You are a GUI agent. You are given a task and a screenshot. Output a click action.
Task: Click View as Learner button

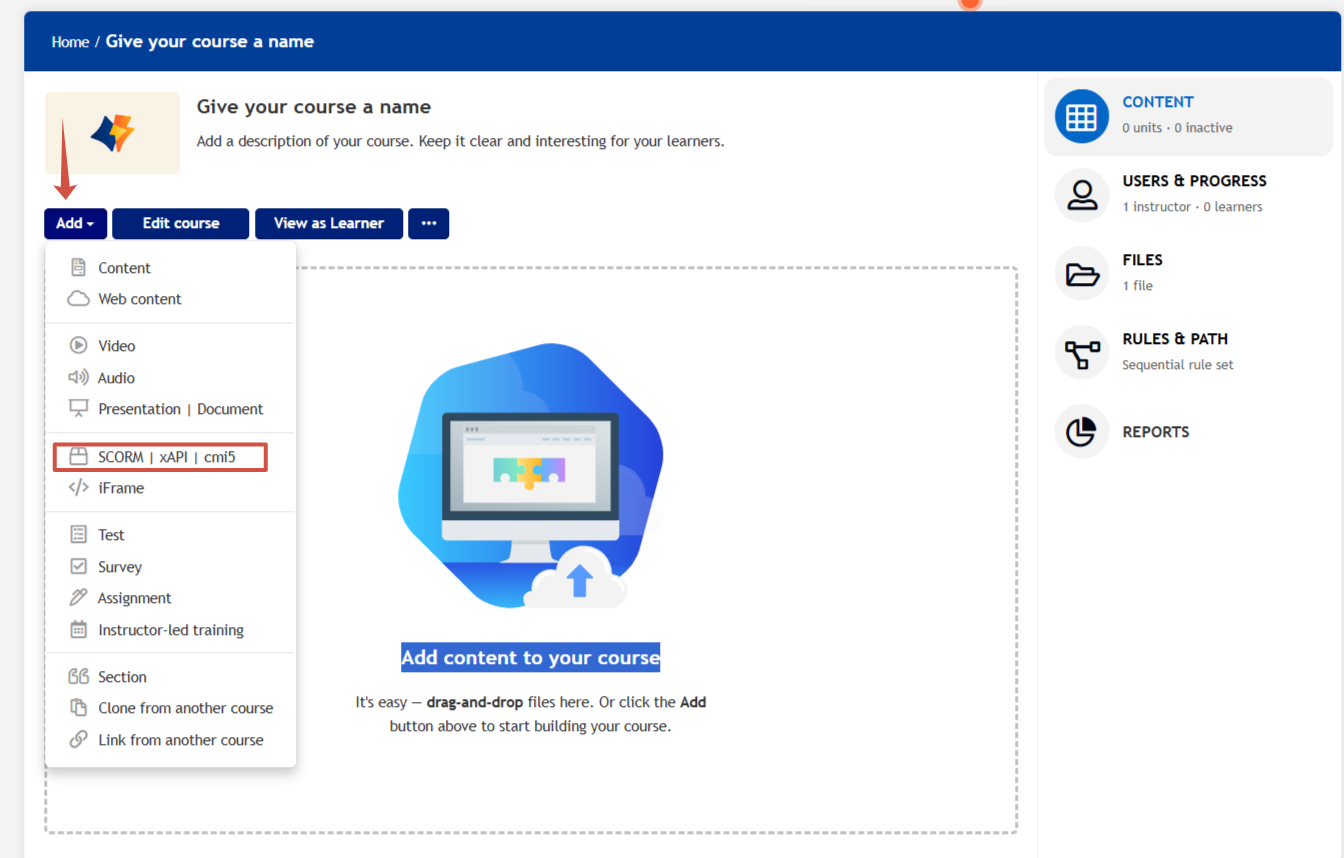pyautogui.click(x=328, y=223)
